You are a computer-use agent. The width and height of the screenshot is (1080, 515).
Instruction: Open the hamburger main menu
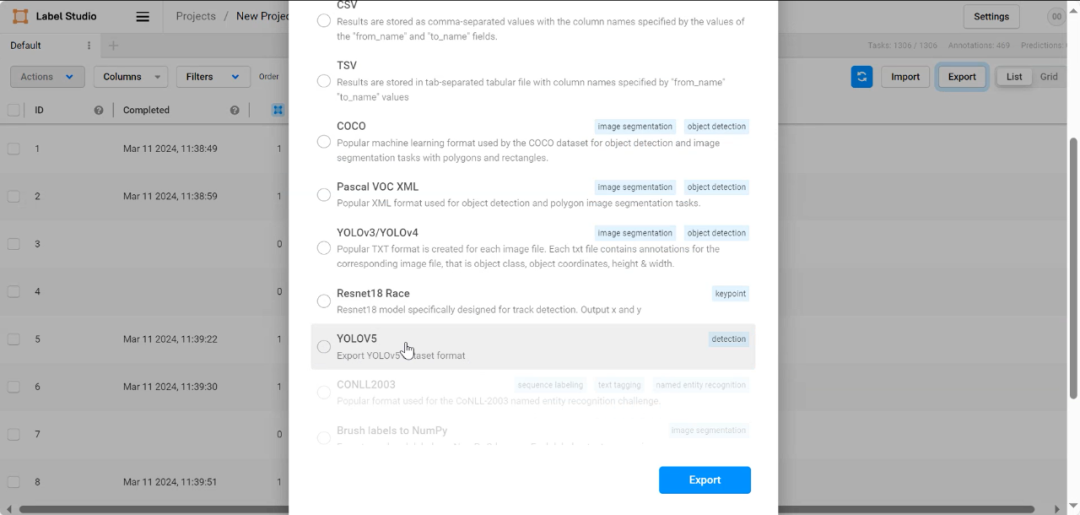click(x=143, y=16)
